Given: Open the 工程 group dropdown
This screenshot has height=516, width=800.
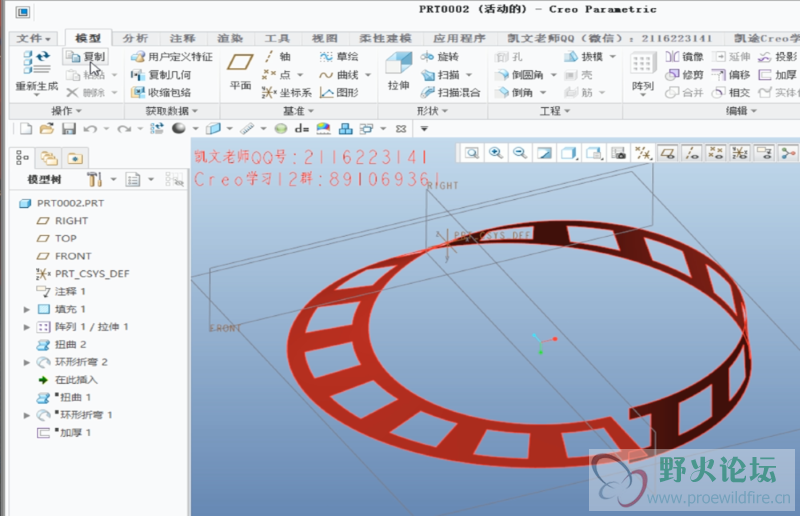Looking at the screenshot, I should coord(555,111).
